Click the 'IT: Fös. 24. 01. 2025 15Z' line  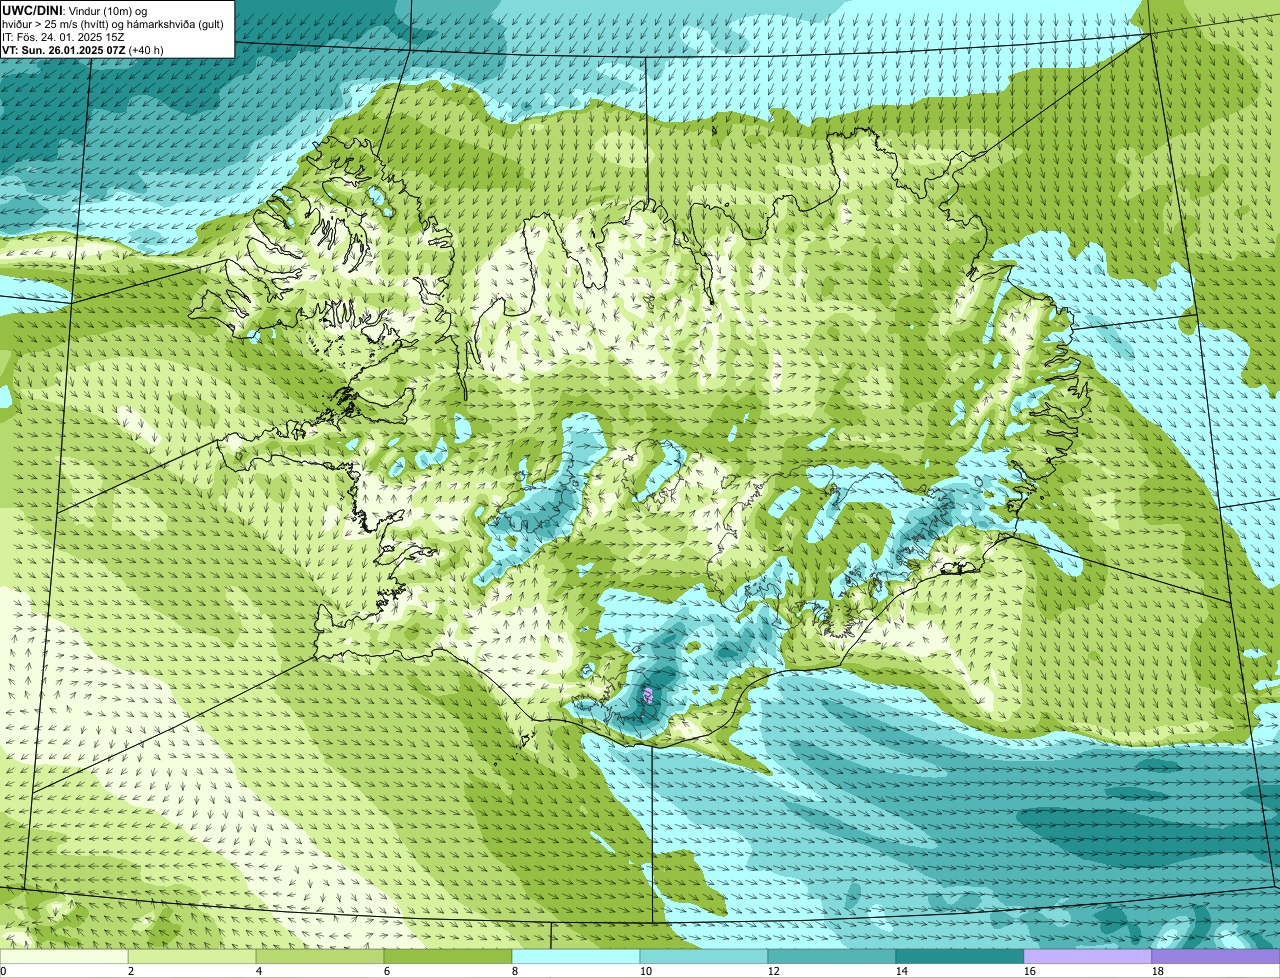[63, 36]
